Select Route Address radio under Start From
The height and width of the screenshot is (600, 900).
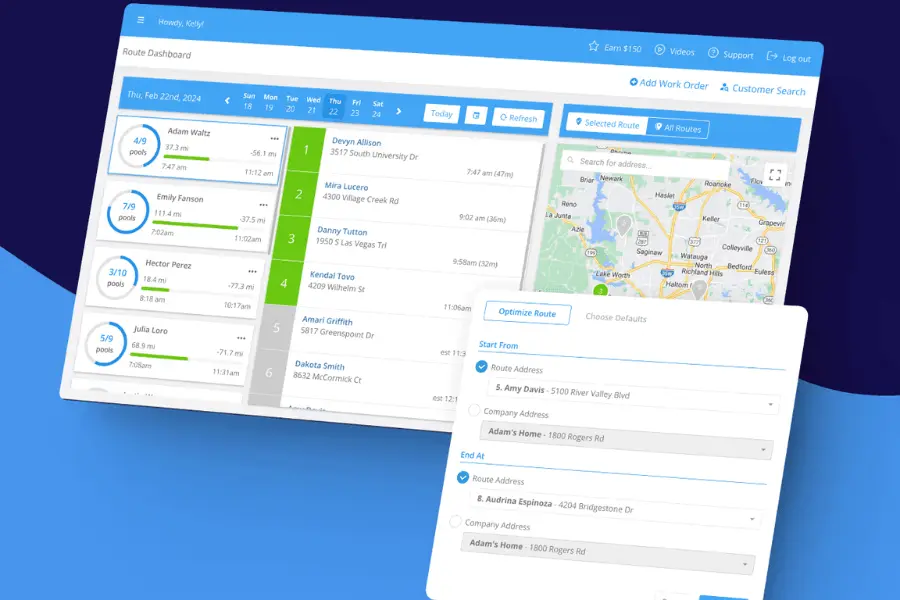[482, 366]
